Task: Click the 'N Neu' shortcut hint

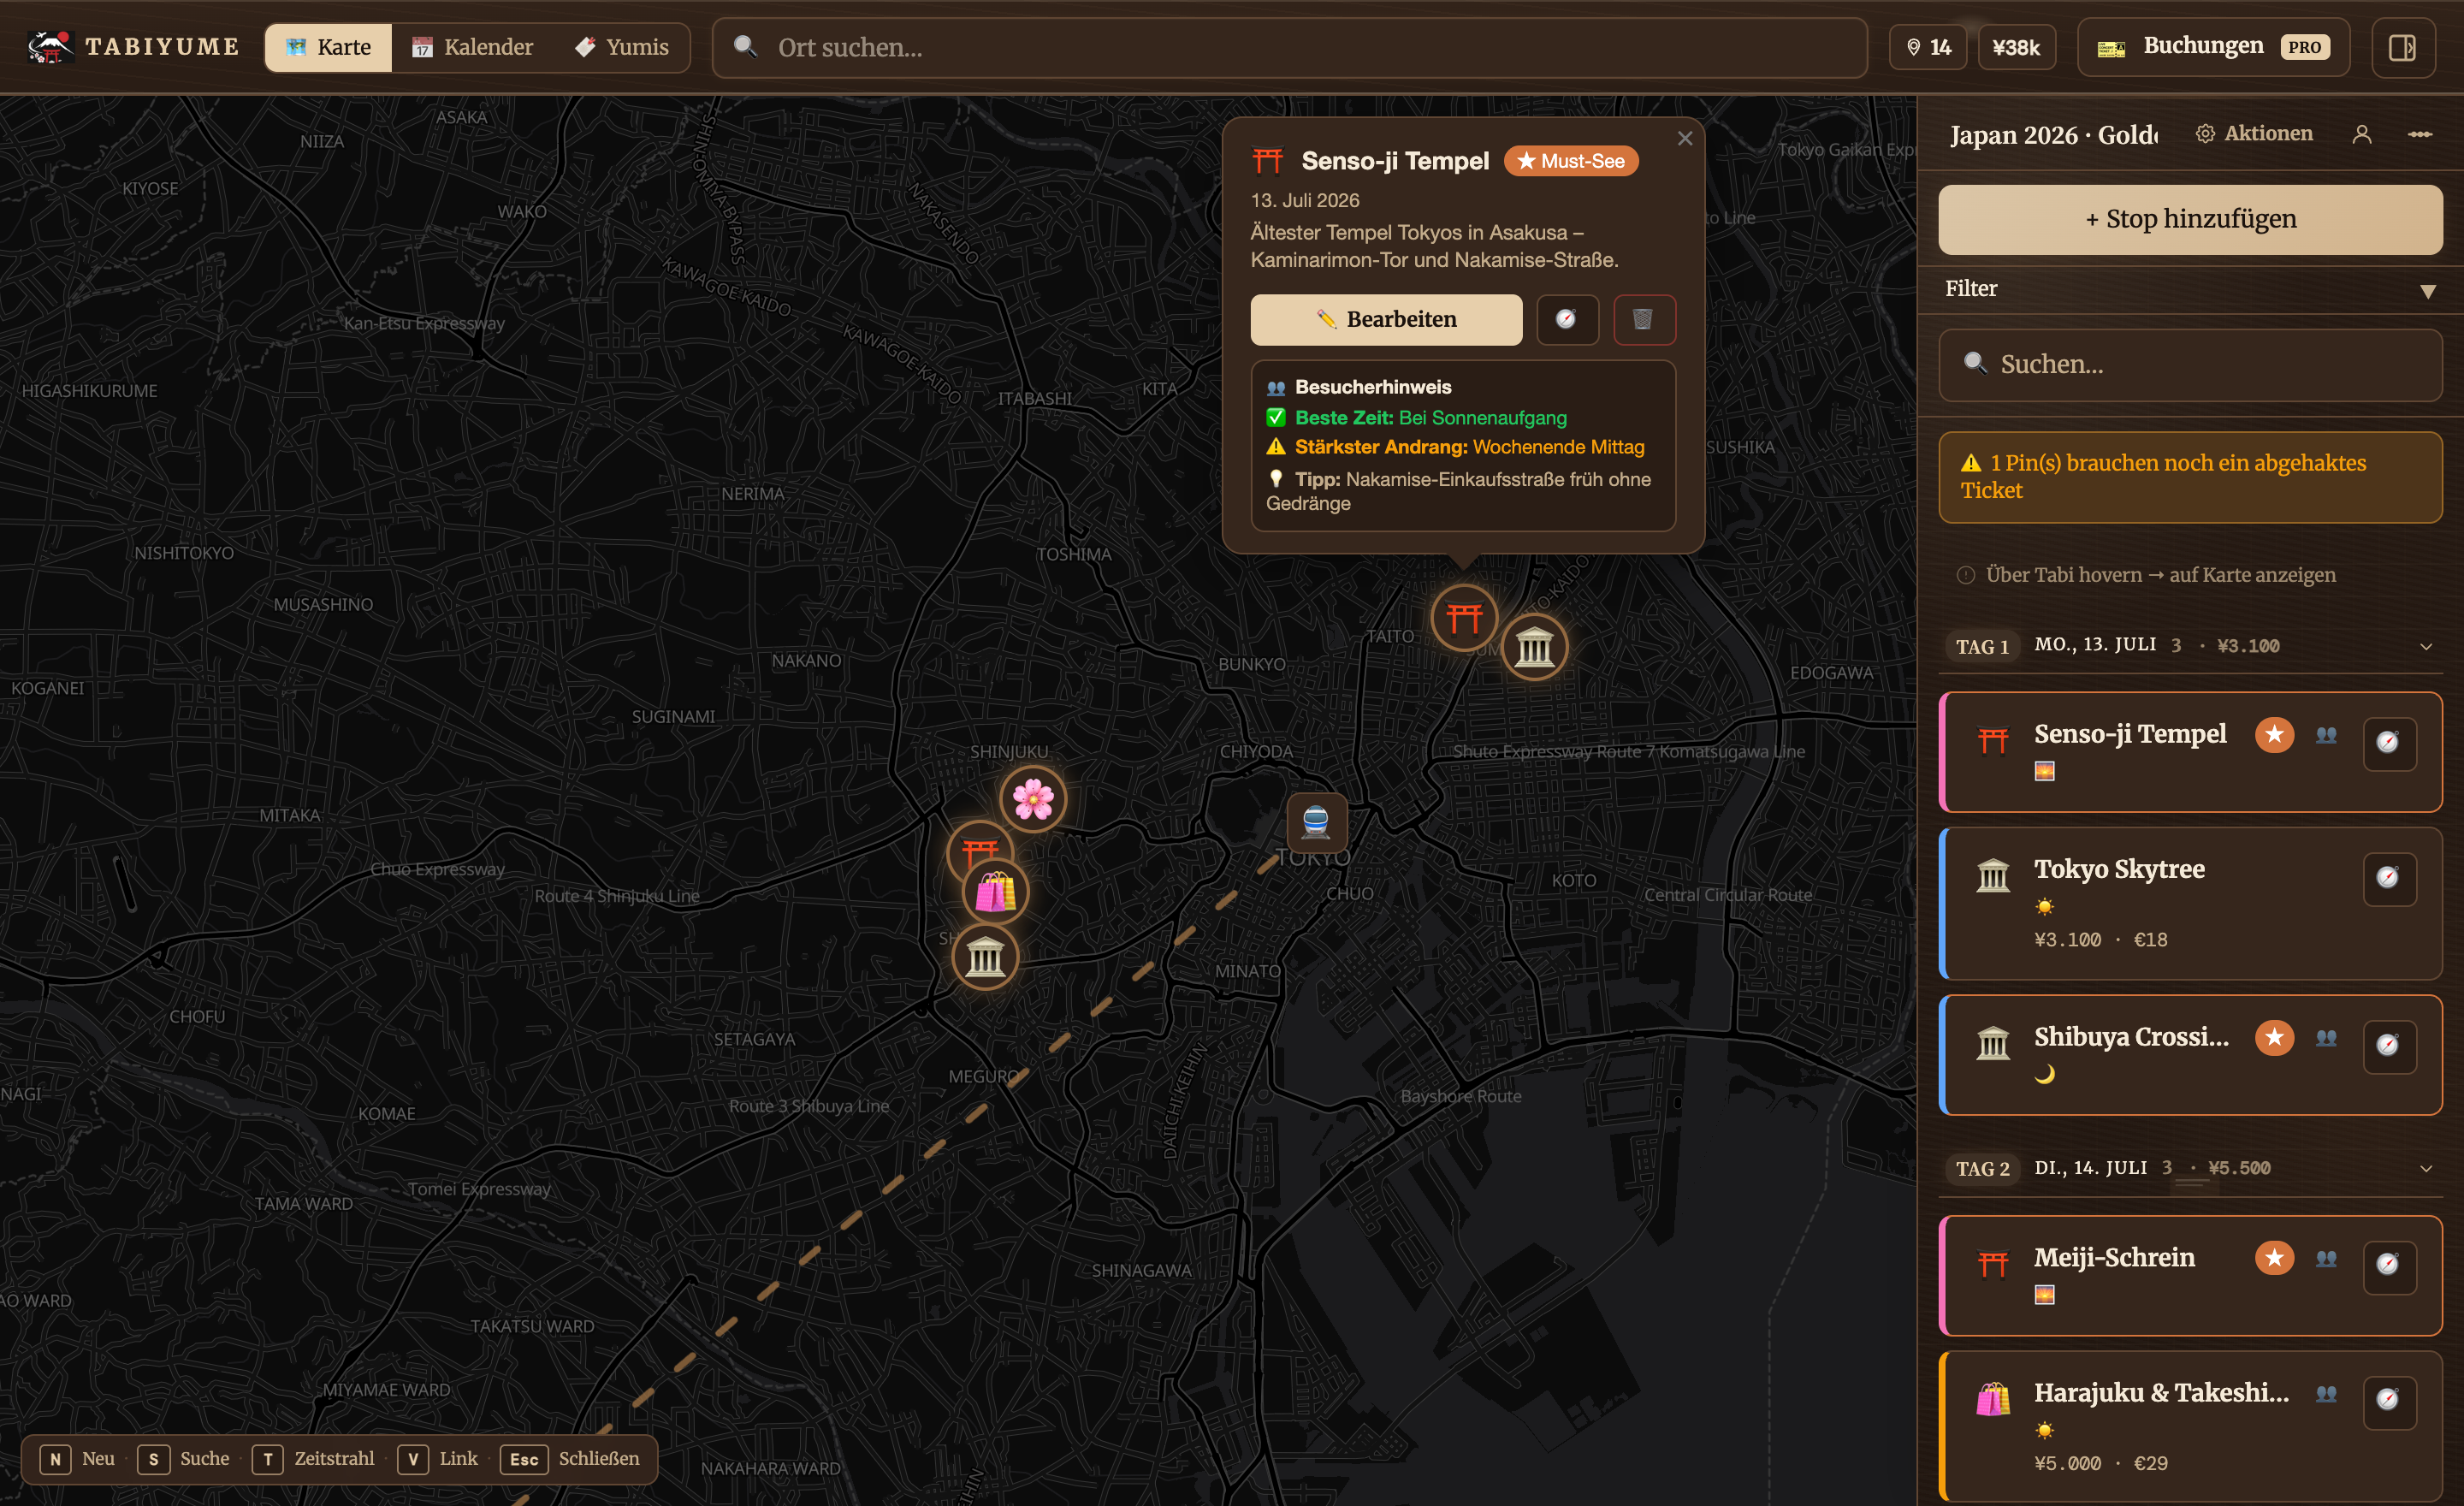Action: coord(78,1459)
